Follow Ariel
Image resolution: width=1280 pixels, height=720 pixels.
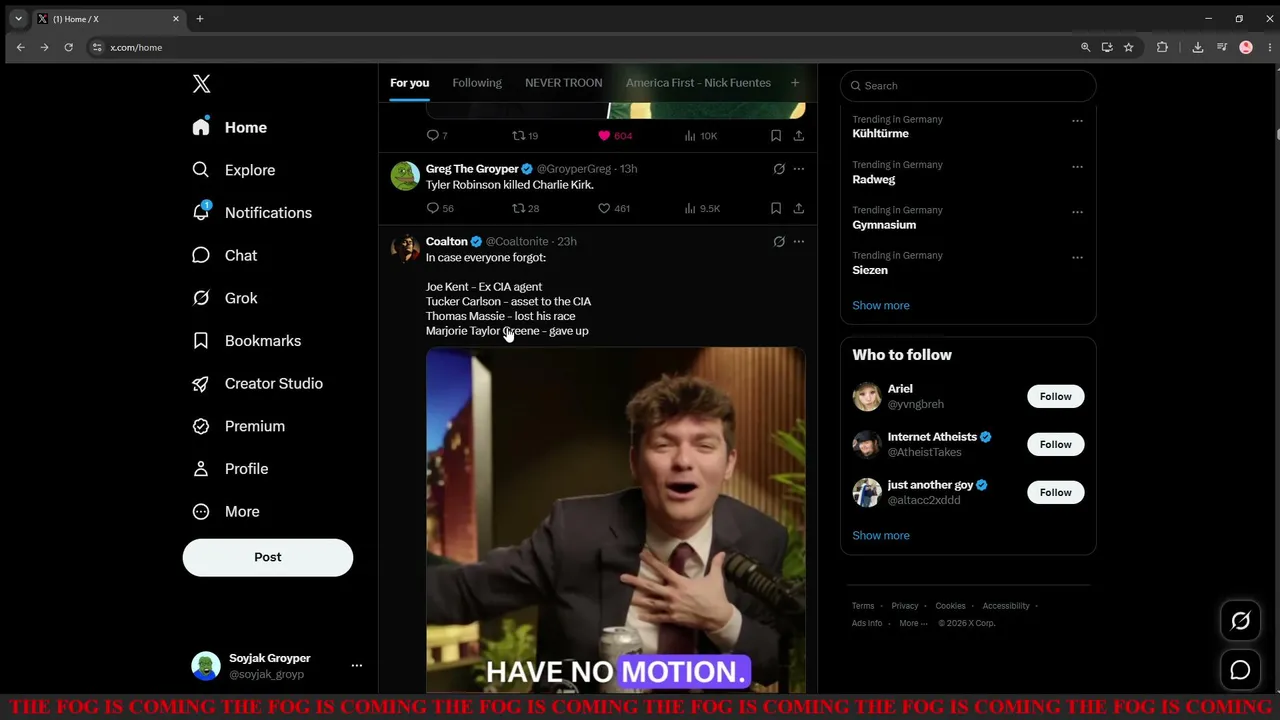(1055, 396)
